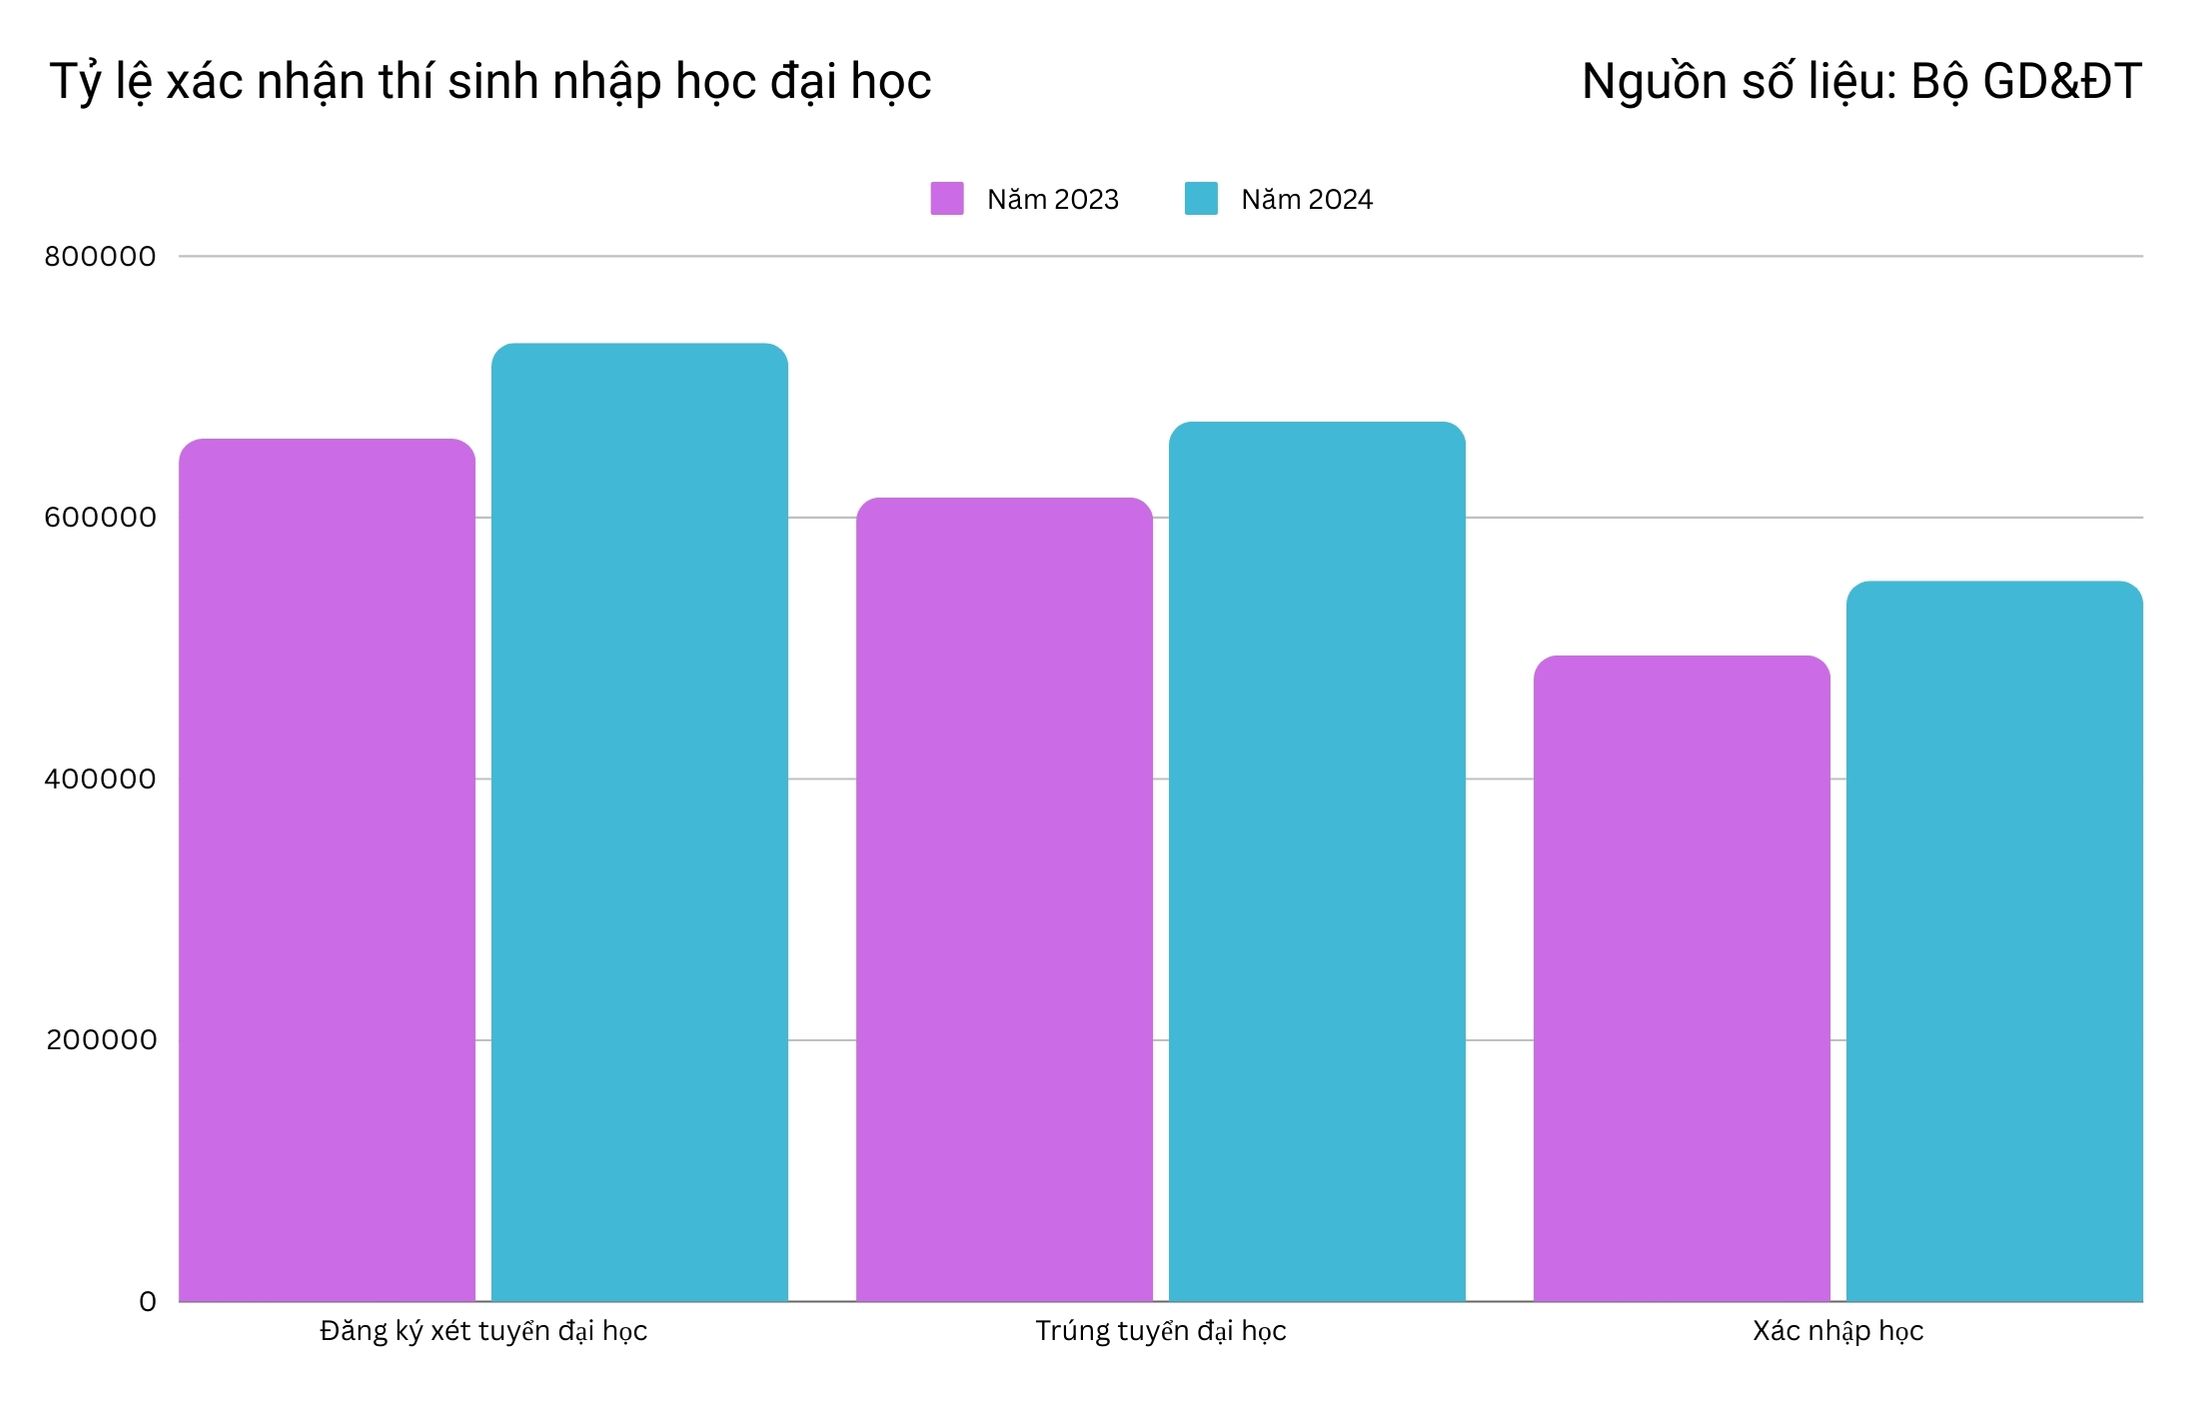Click the blue 2024 bar for Trúng tuyển đại học

pos(1316,862)
